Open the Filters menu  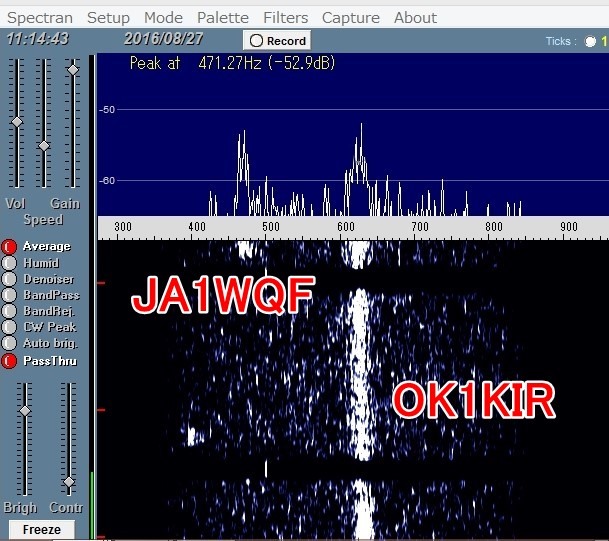click(285, 18)
